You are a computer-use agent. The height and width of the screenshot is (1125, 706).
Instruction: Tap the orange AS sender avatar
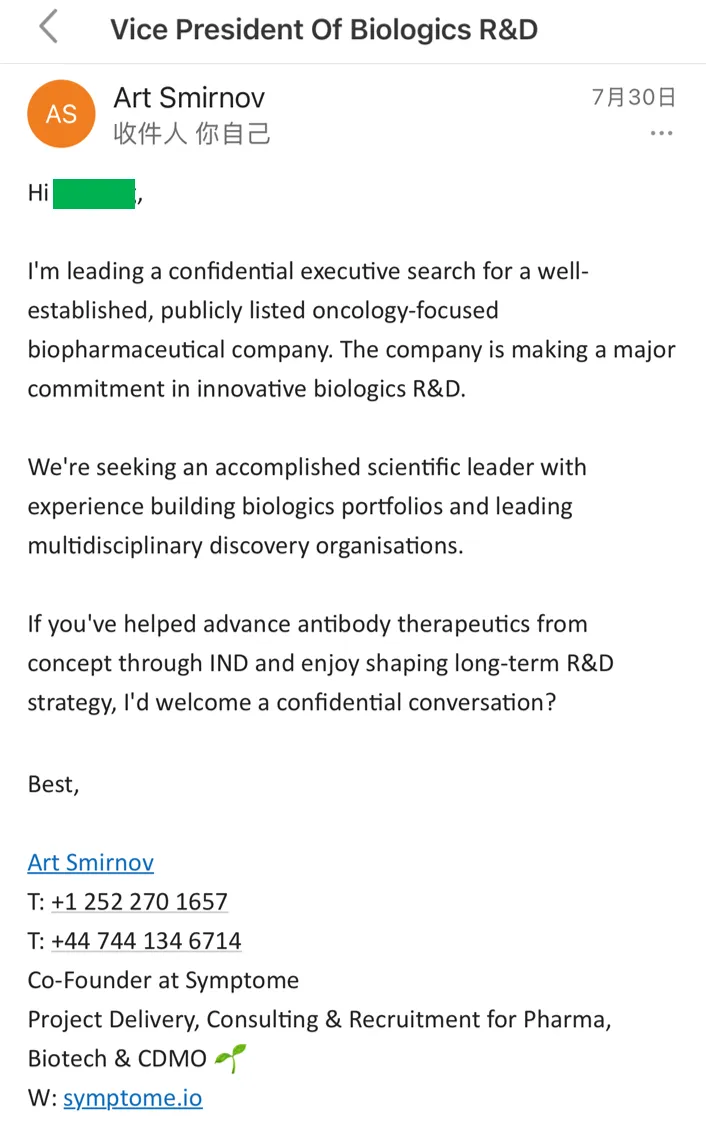(x=61, y=114)
